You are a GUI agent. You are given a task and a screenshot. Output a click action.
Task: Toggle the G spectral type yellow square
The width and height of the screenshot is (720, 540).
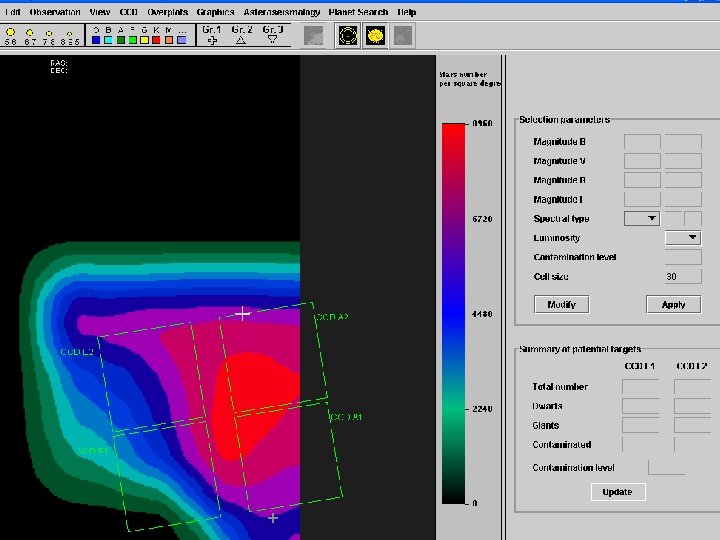144,40
